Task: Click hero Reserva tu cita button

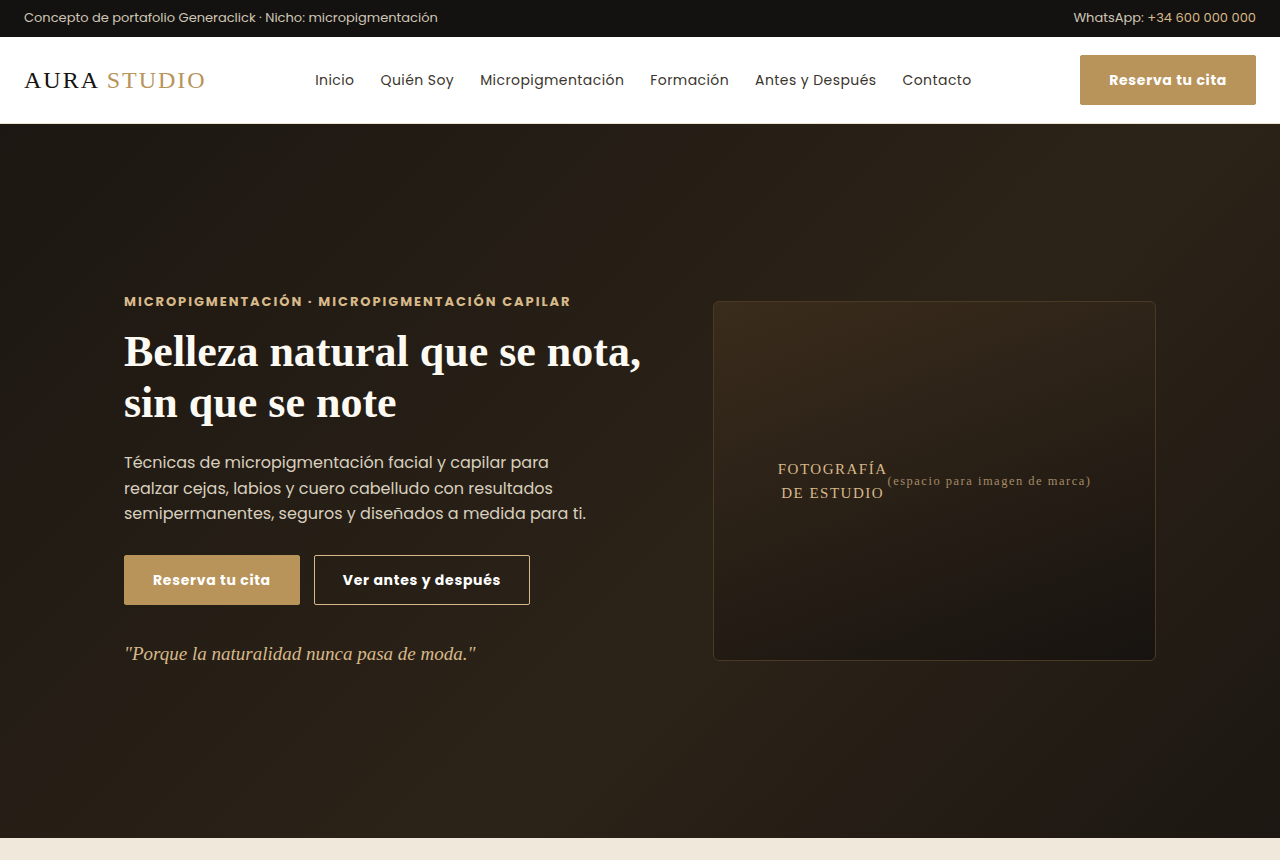Action: pyautogui.click(x=212, y=580)
